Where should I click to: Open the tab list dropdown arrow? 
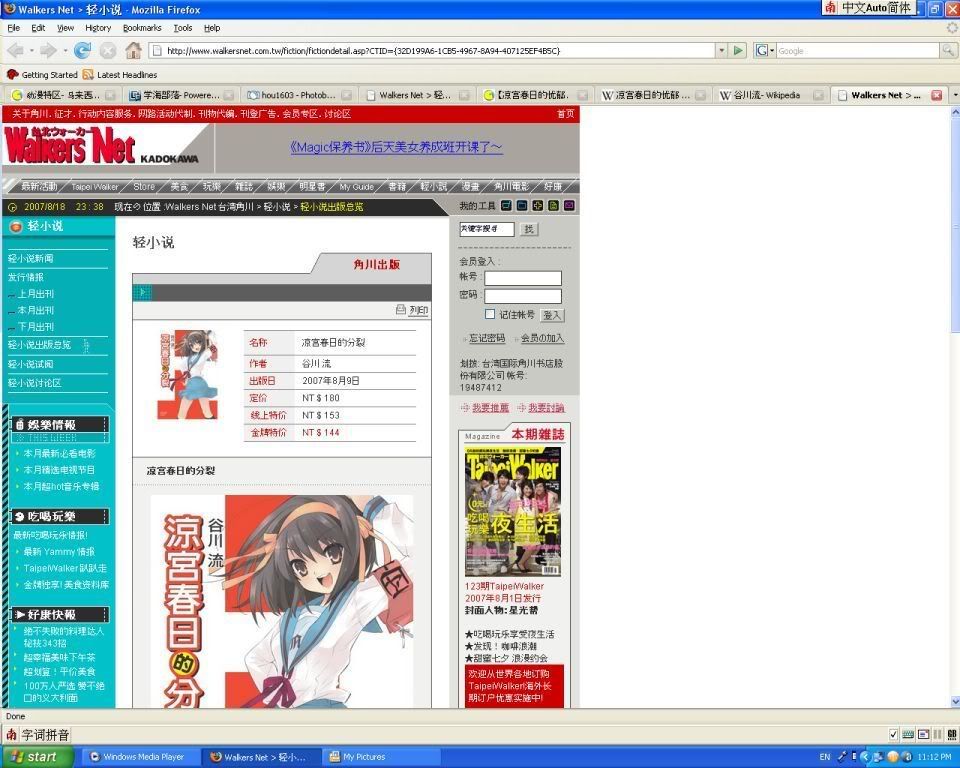point(954,95)
